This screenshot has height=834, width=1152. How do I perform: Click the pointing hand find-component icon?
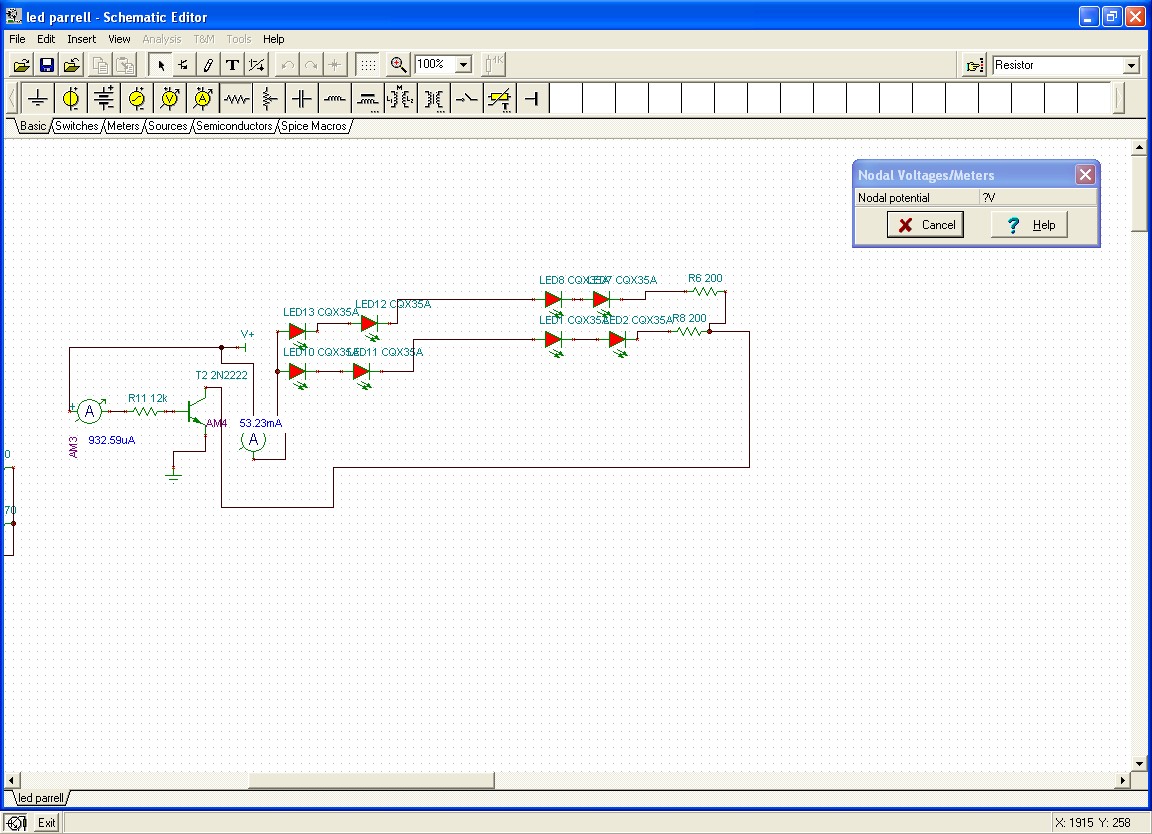coord(974,65)
